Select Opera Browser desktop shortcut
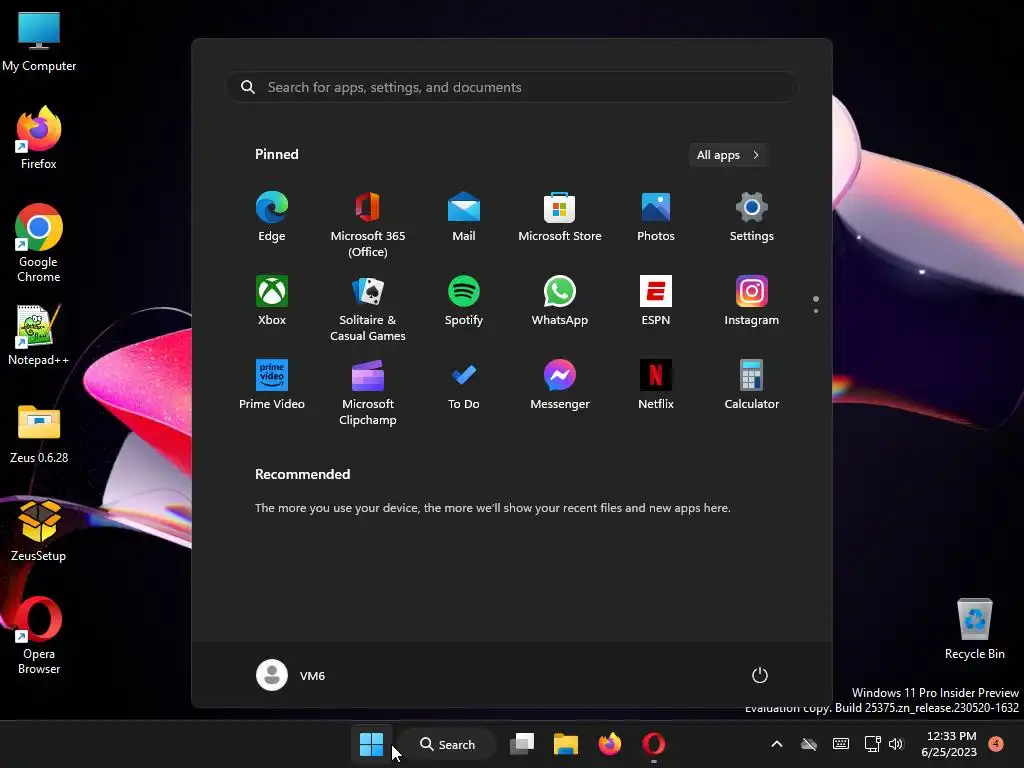 (39, 636)
